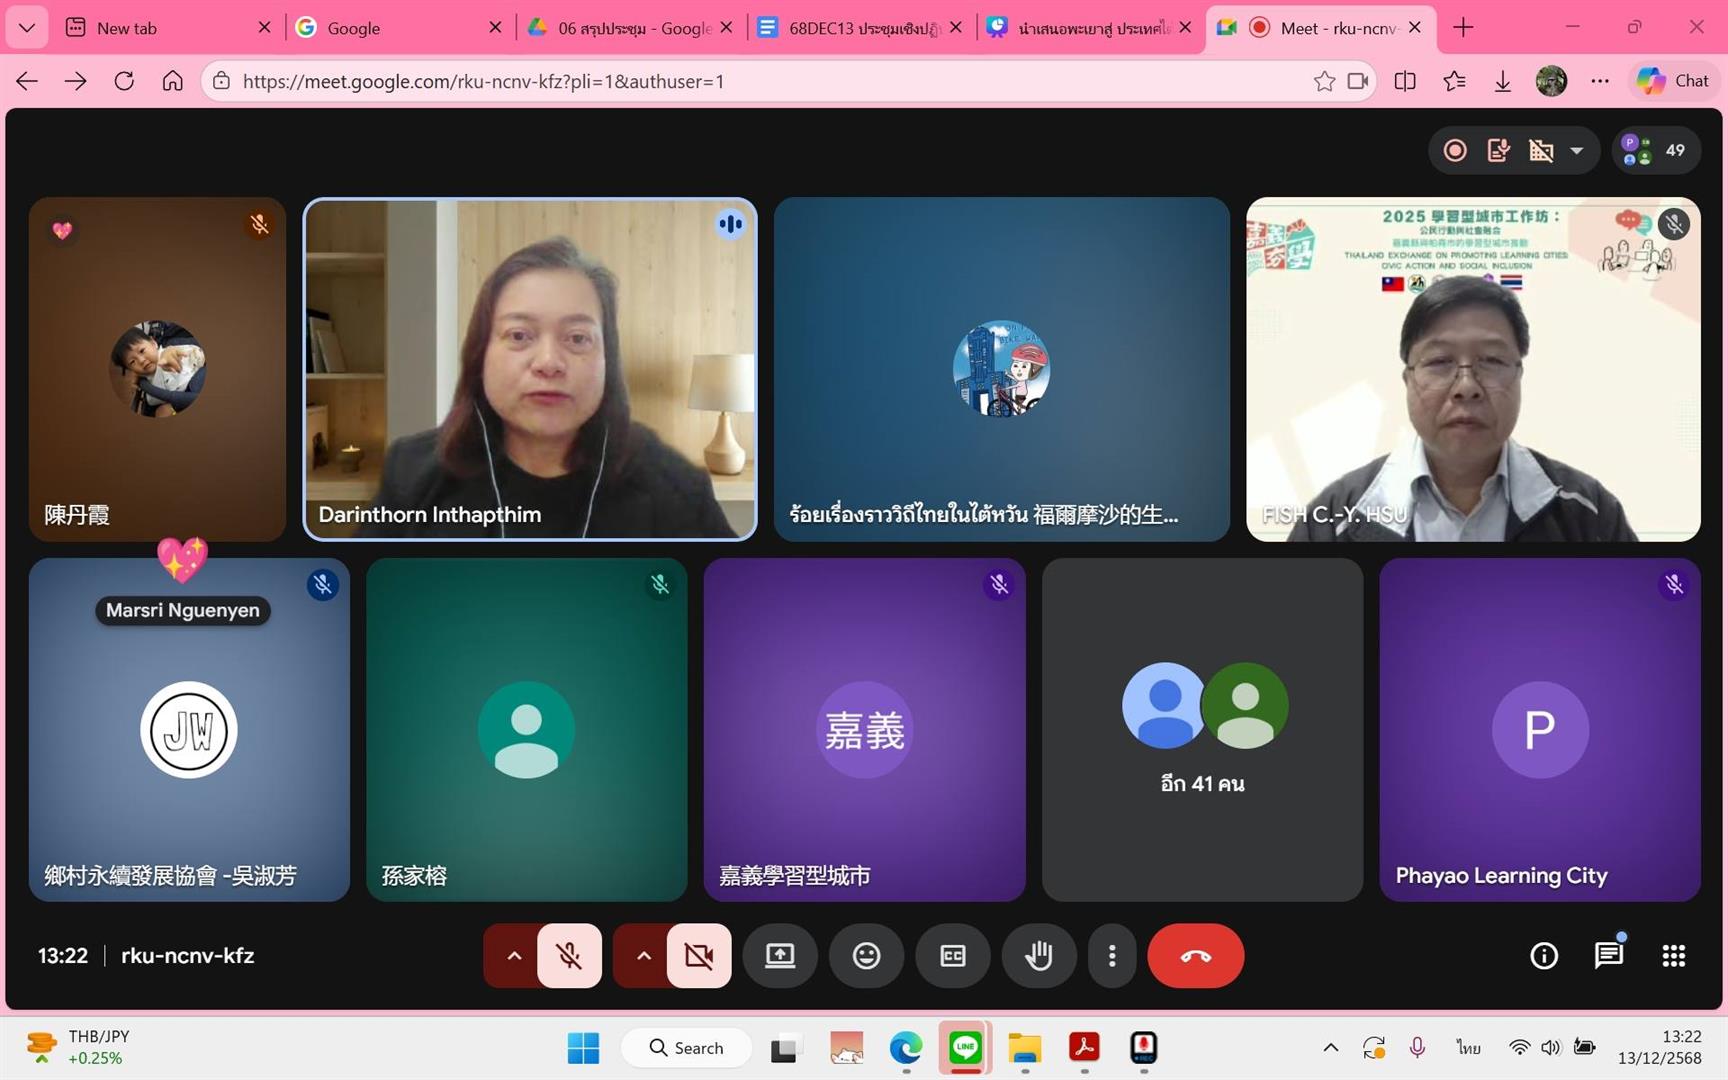Turn on your camera
1728x1080 pixels.
coord(699,956)
